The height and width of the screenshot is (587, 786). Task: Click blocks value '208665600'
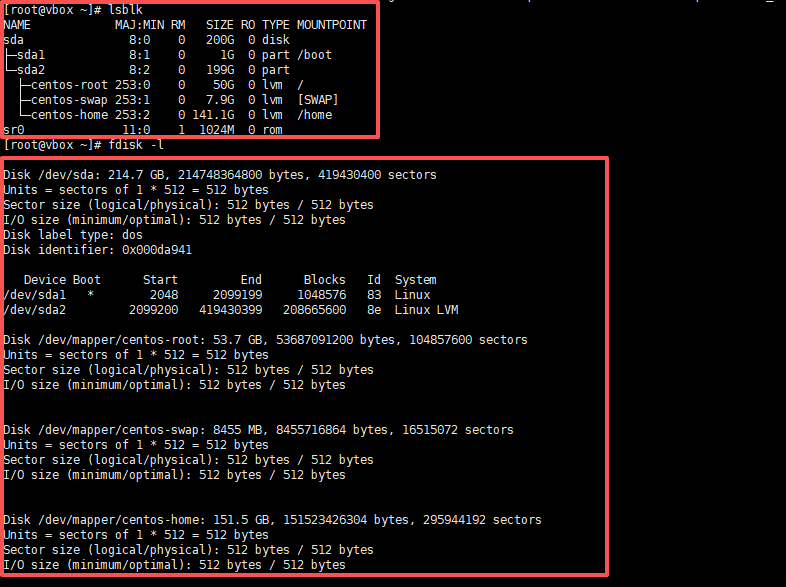click(314, 310)
